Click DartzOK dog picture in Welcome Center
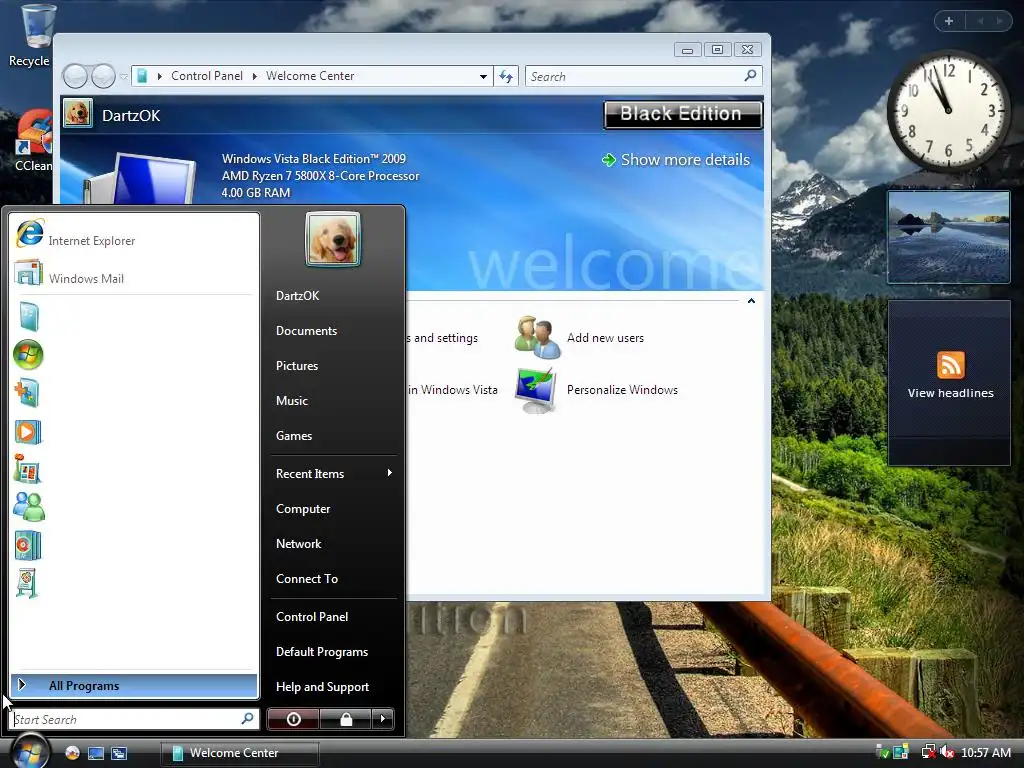The height and width of the screenshot is (768, 1024). (x=78, y=114)
